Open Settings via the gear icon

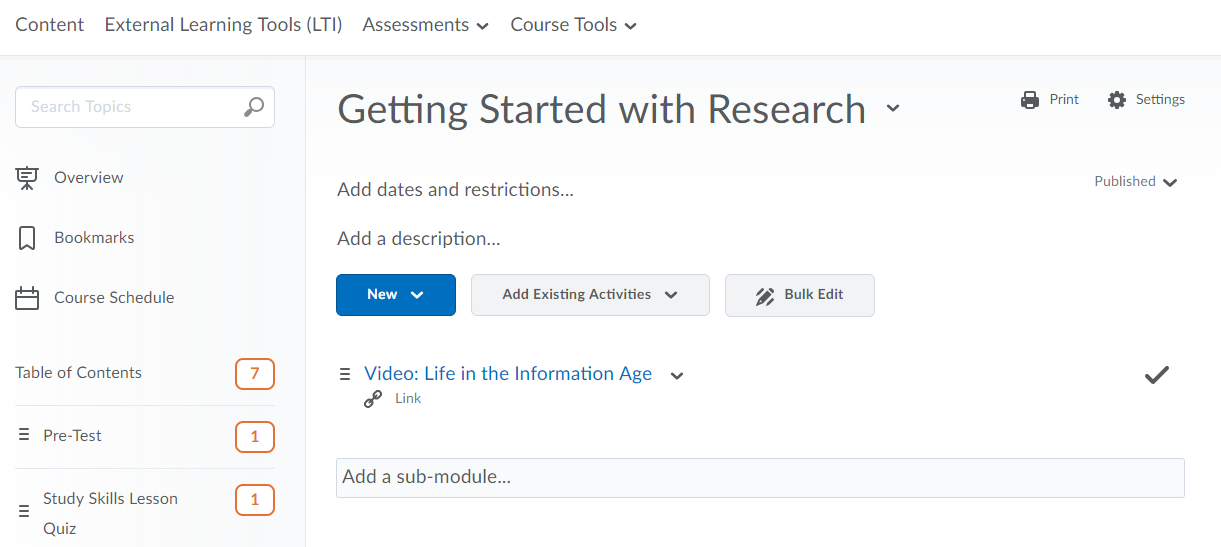[x=1117, y=100]
